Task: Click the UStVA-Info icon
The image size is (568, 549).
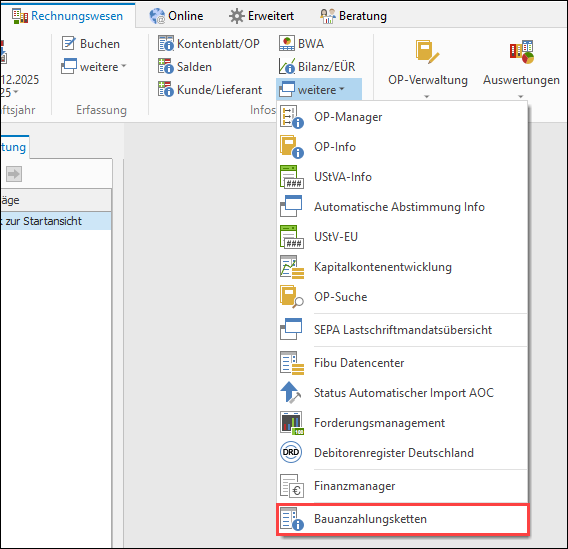Action: pos(292,177)
